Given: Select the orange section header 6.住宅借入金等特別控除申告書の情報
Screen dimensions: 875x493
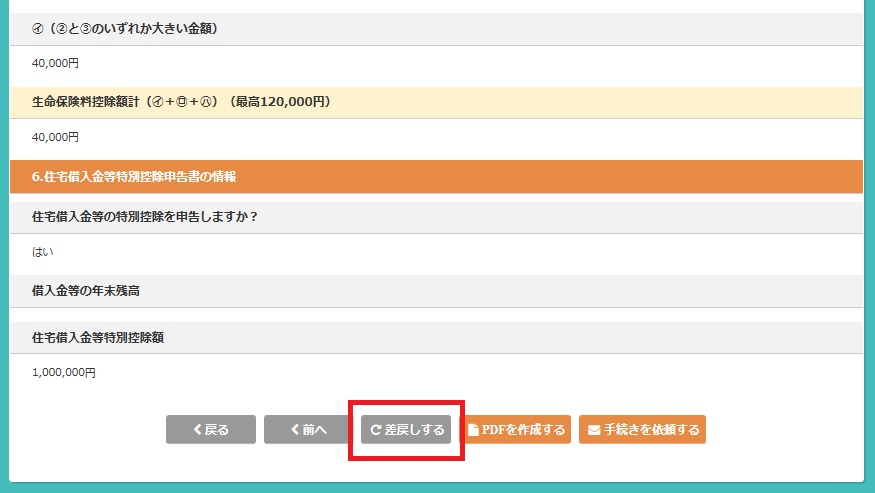Looking at the screenshot, I should (134, 177).
